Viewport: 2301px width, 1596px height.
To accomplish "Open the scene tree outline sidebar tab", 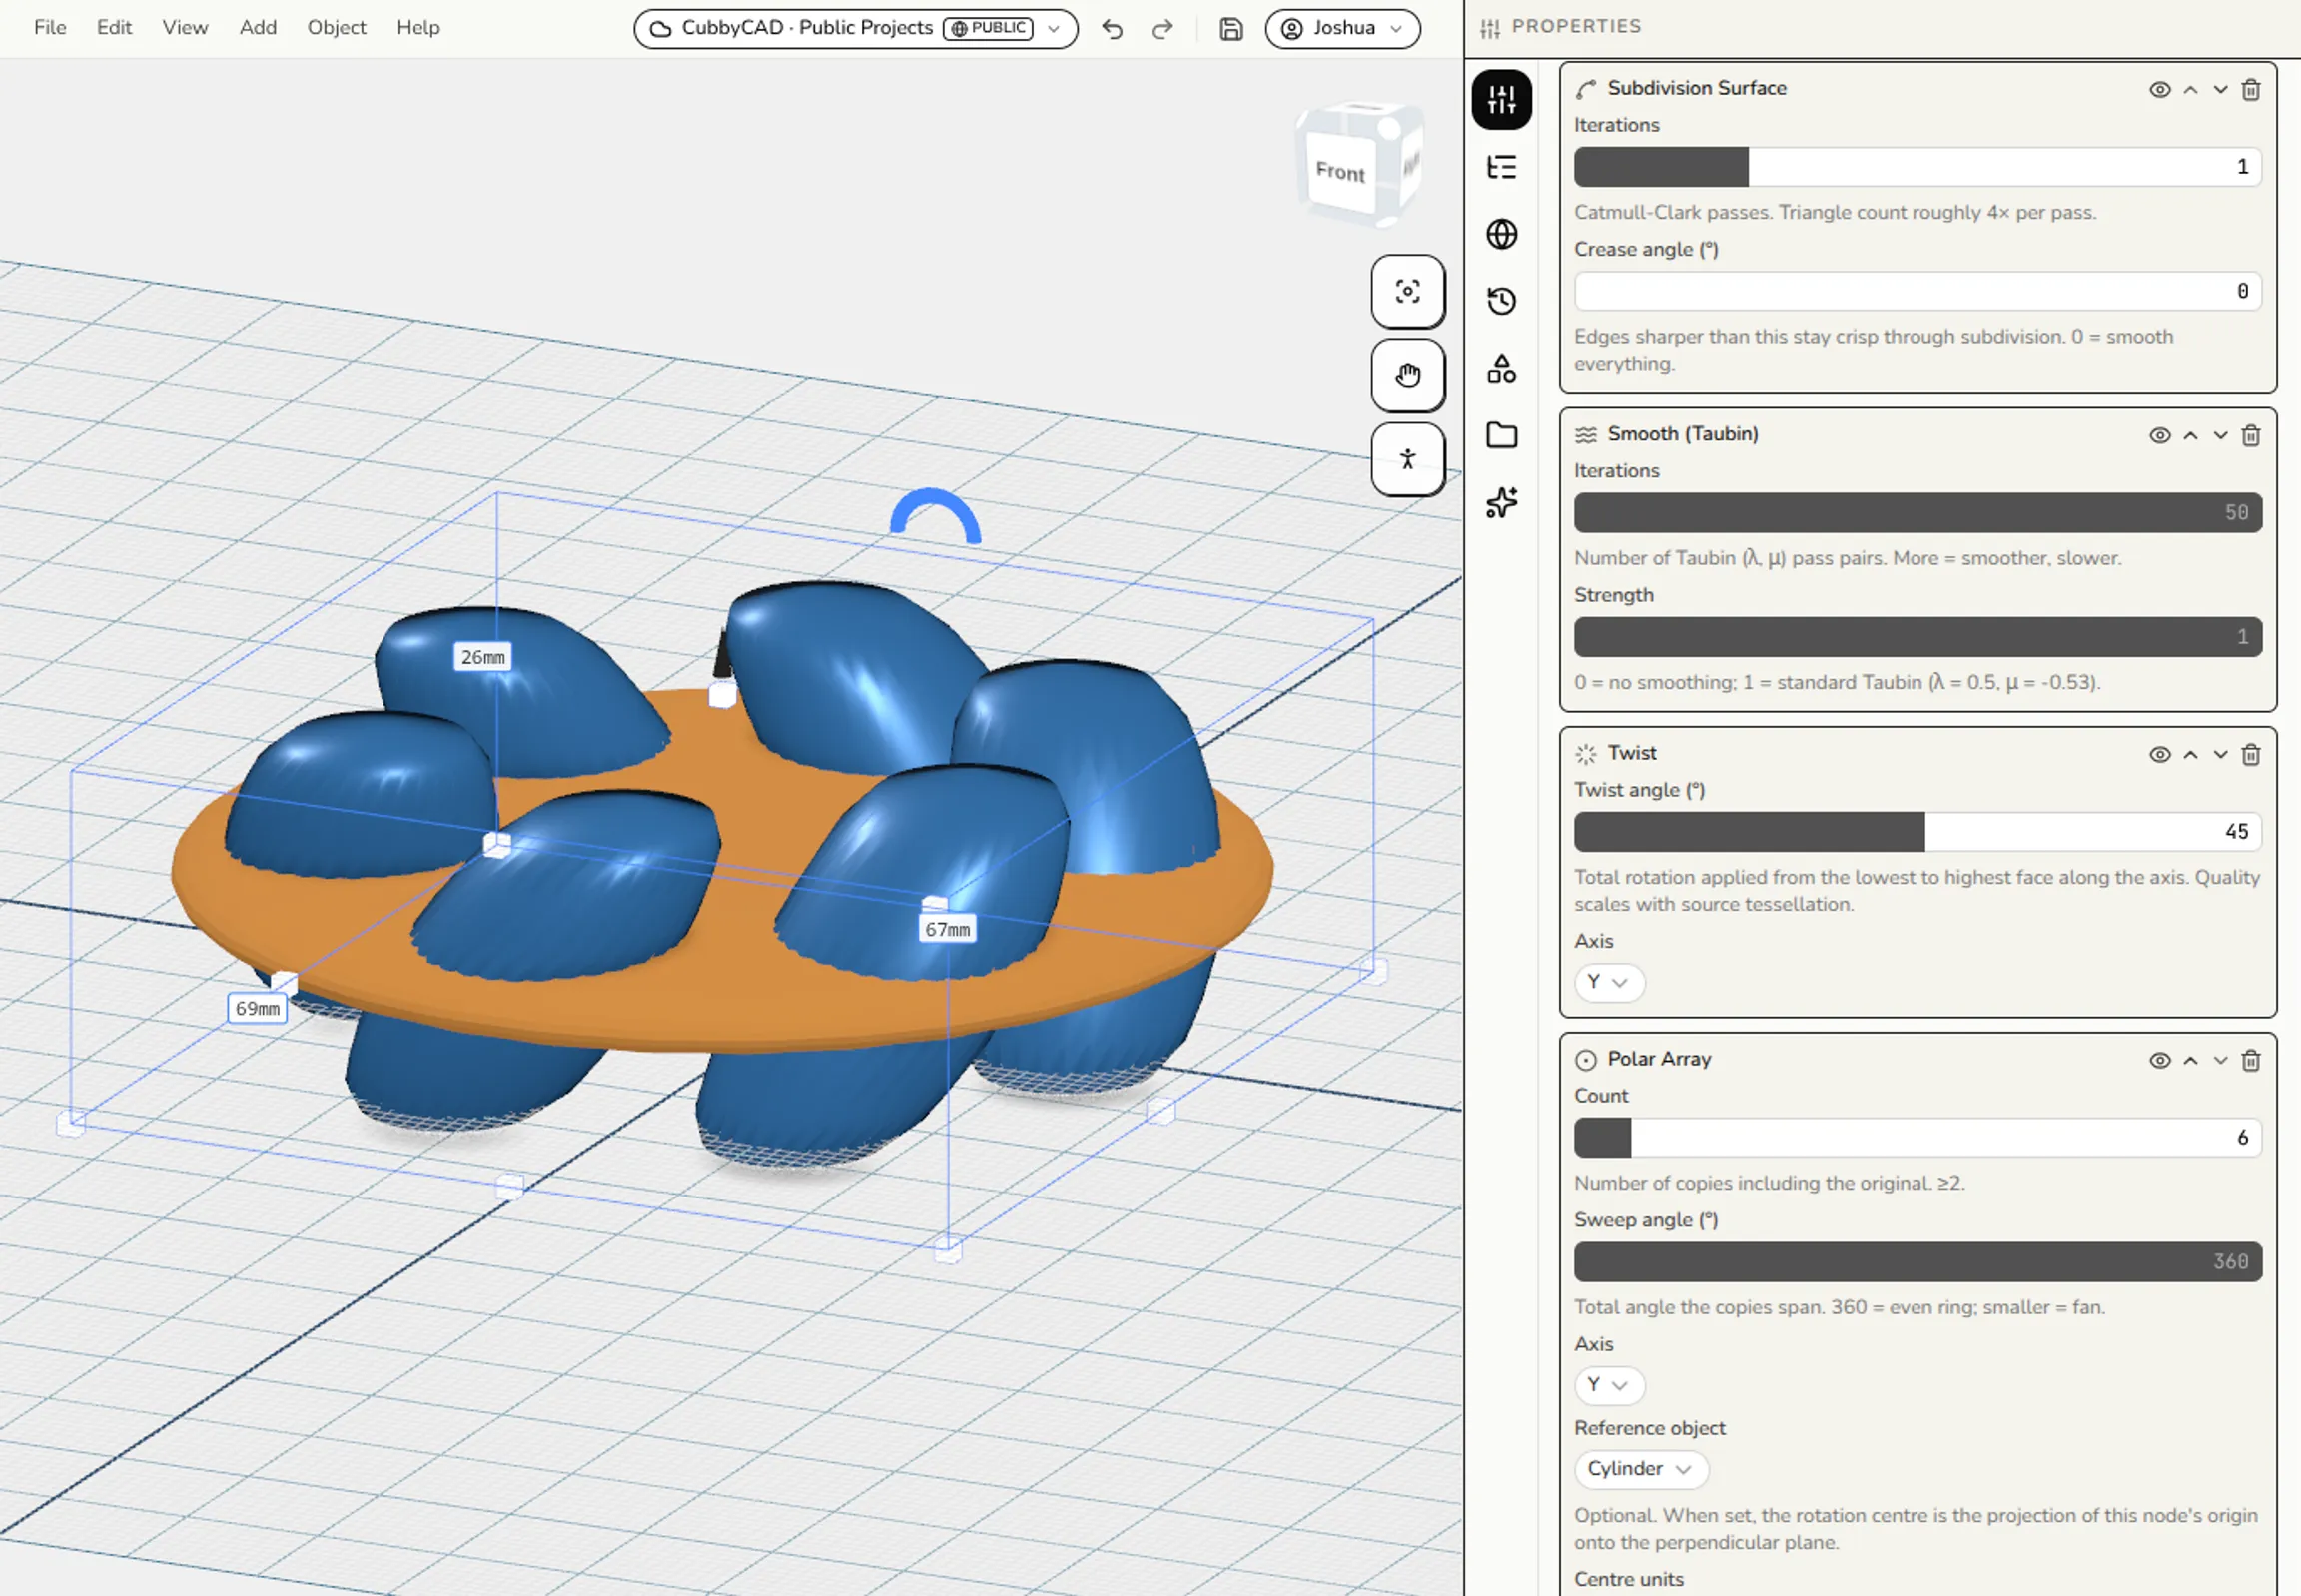I will click(1501, 167).
